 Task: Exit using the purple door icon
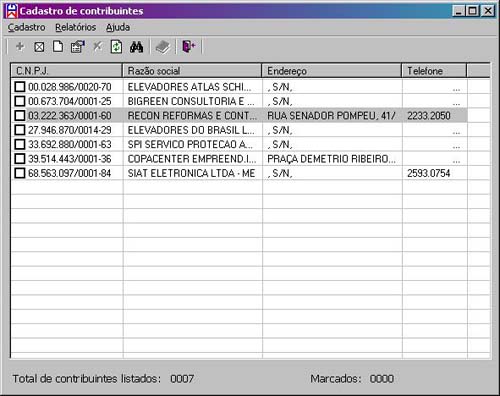tap(188, 46)
